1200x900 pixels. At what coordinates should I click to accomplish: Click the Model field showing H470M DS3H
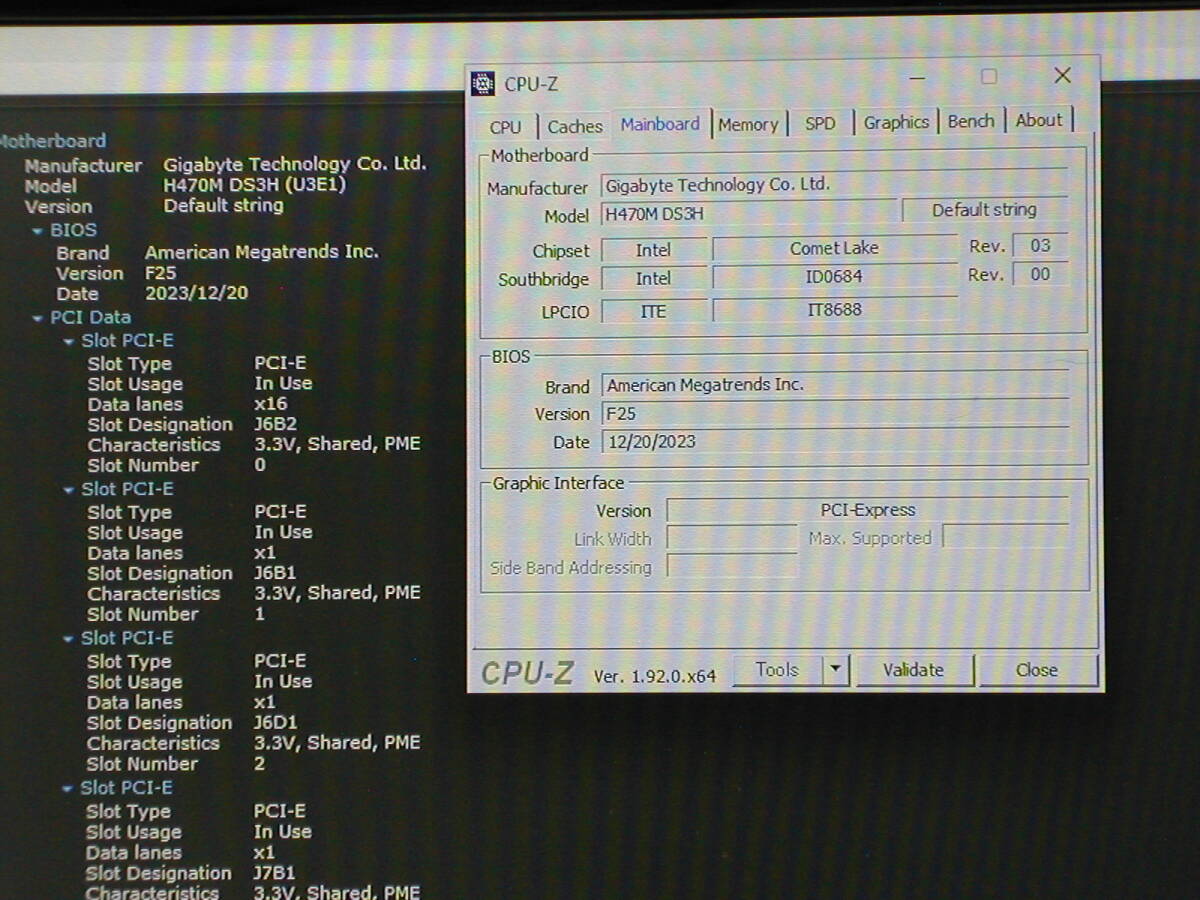pyautogui.click(x=749, y=214)
